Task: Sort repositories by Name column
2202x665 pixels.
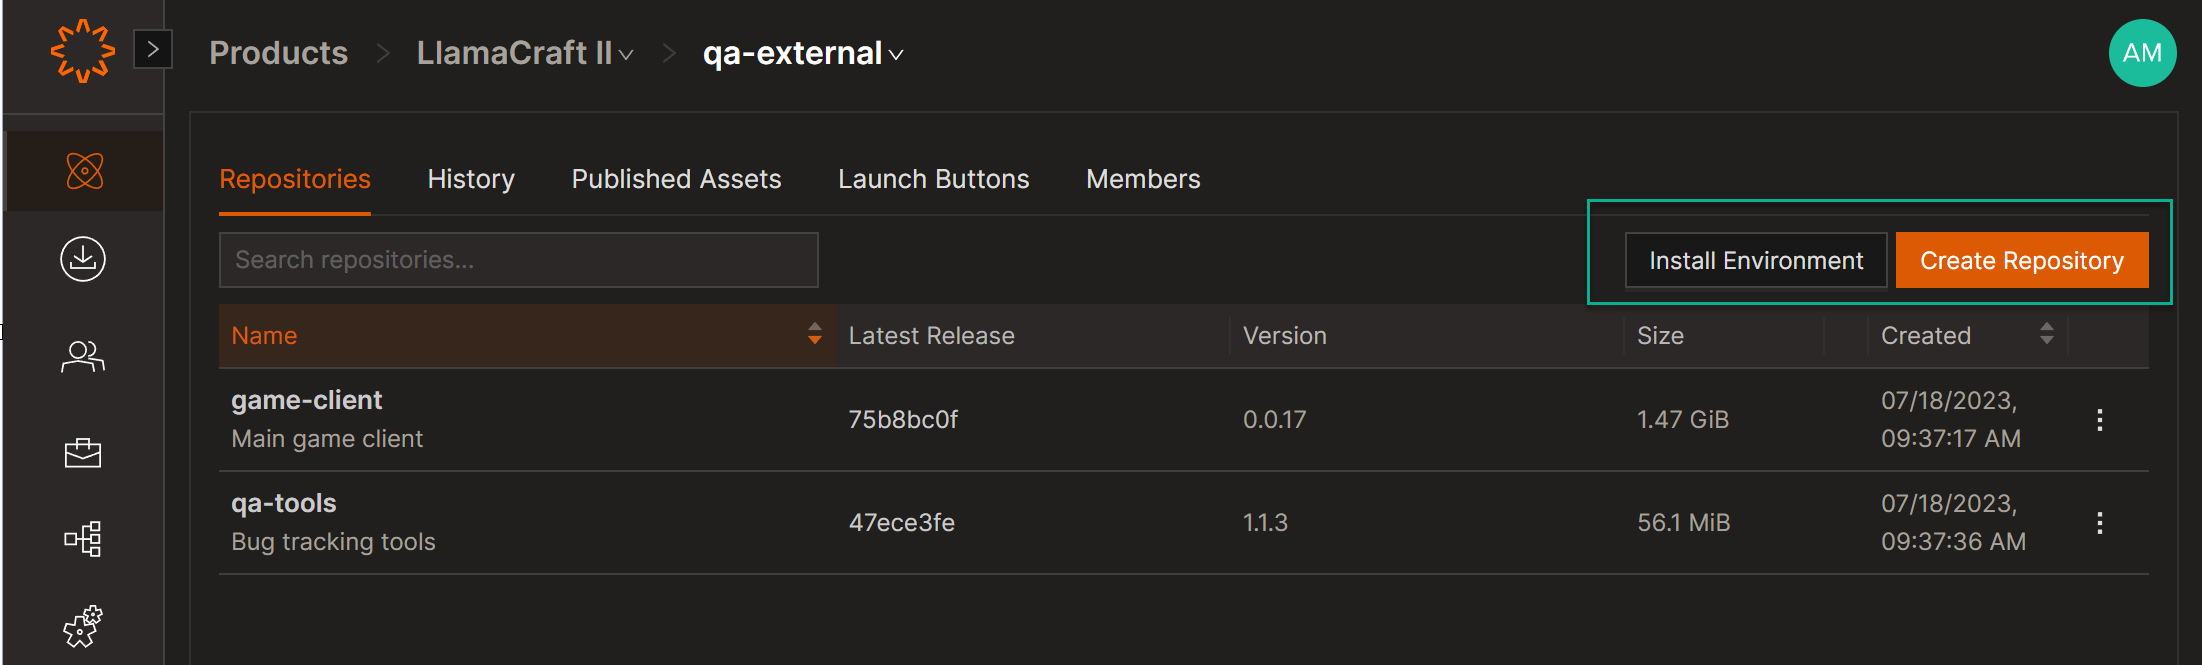Action: click(x=814, y=335)
